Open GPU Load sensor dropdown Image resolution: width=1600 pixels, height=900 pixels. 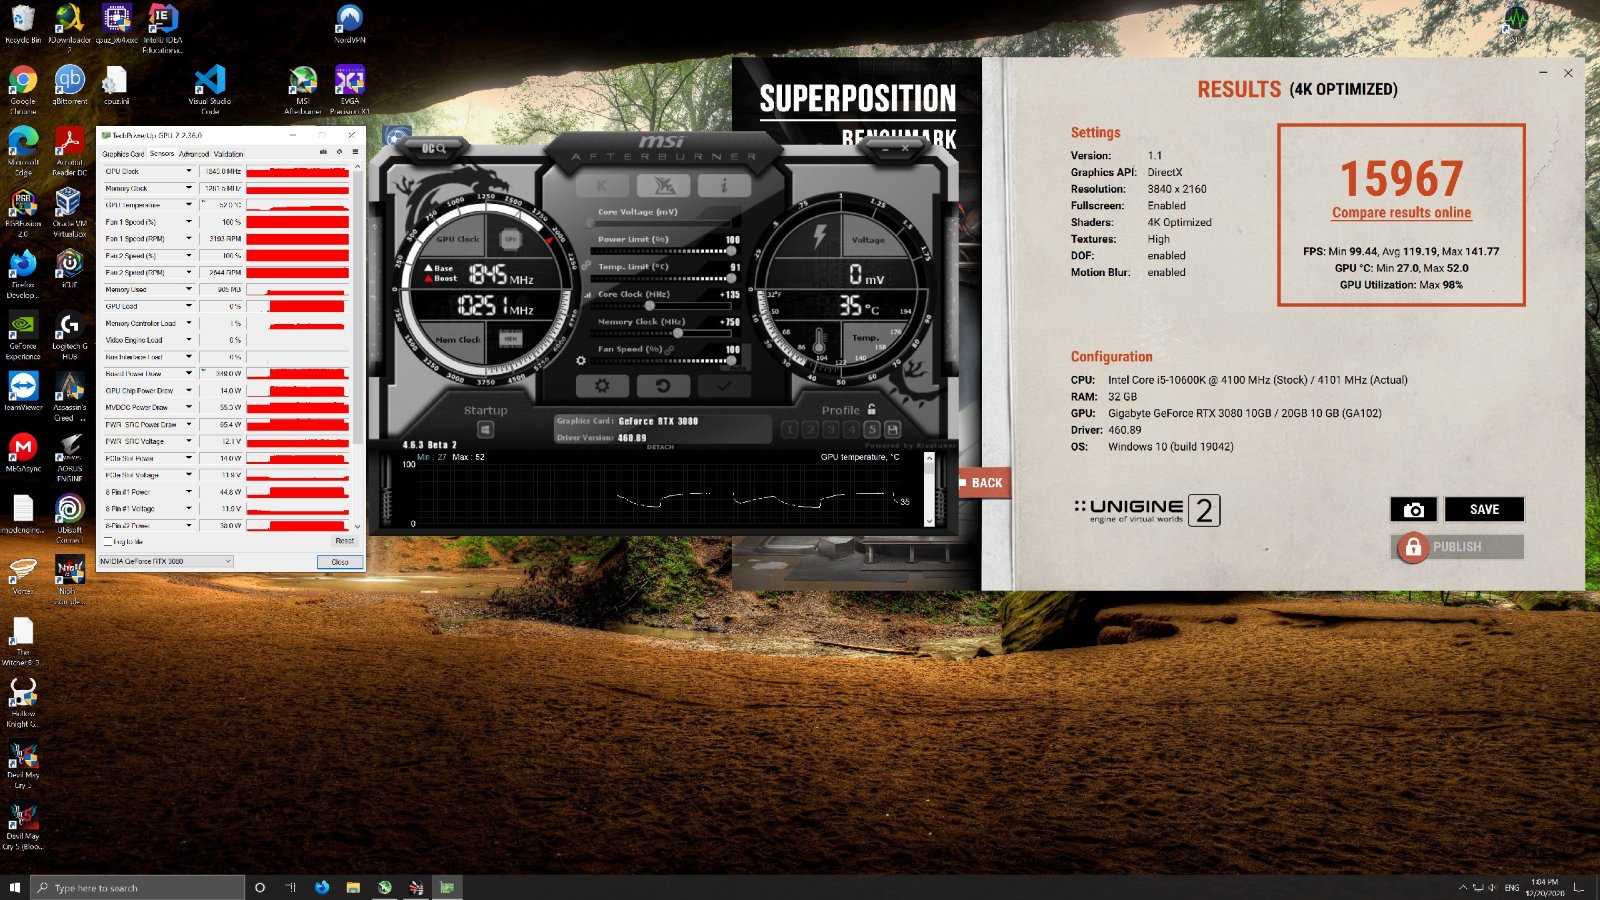pos(188,306)
